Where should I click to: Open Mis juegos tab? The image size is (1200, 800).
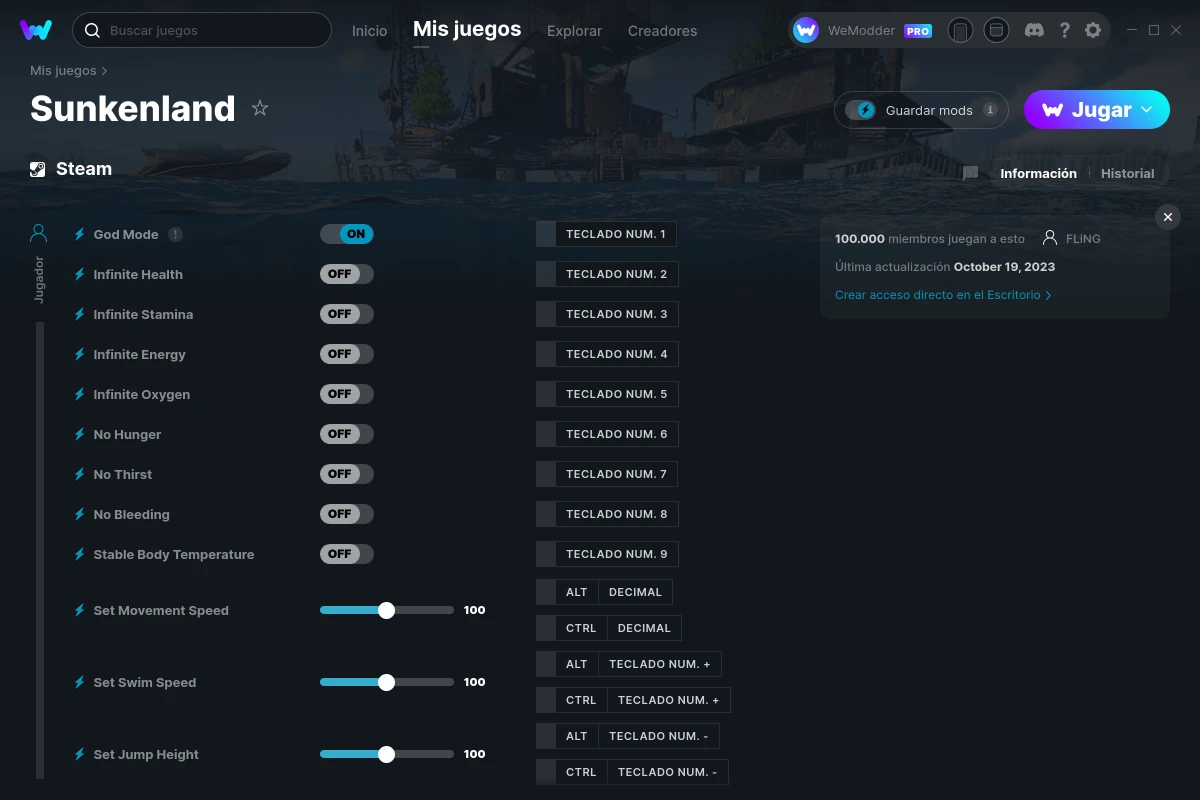467,30
